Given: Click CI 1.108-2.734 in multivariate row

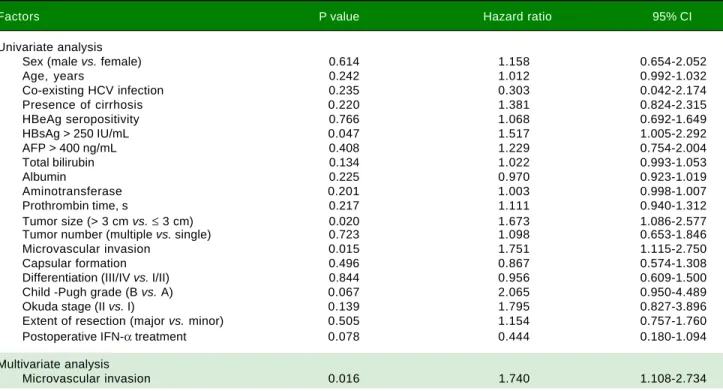Looking at the screenshot, I should point(673,378).
